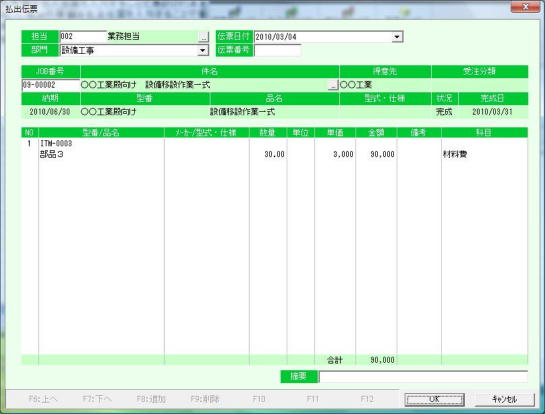
Task: Click the 備考 column header
Action: [419, 132]
